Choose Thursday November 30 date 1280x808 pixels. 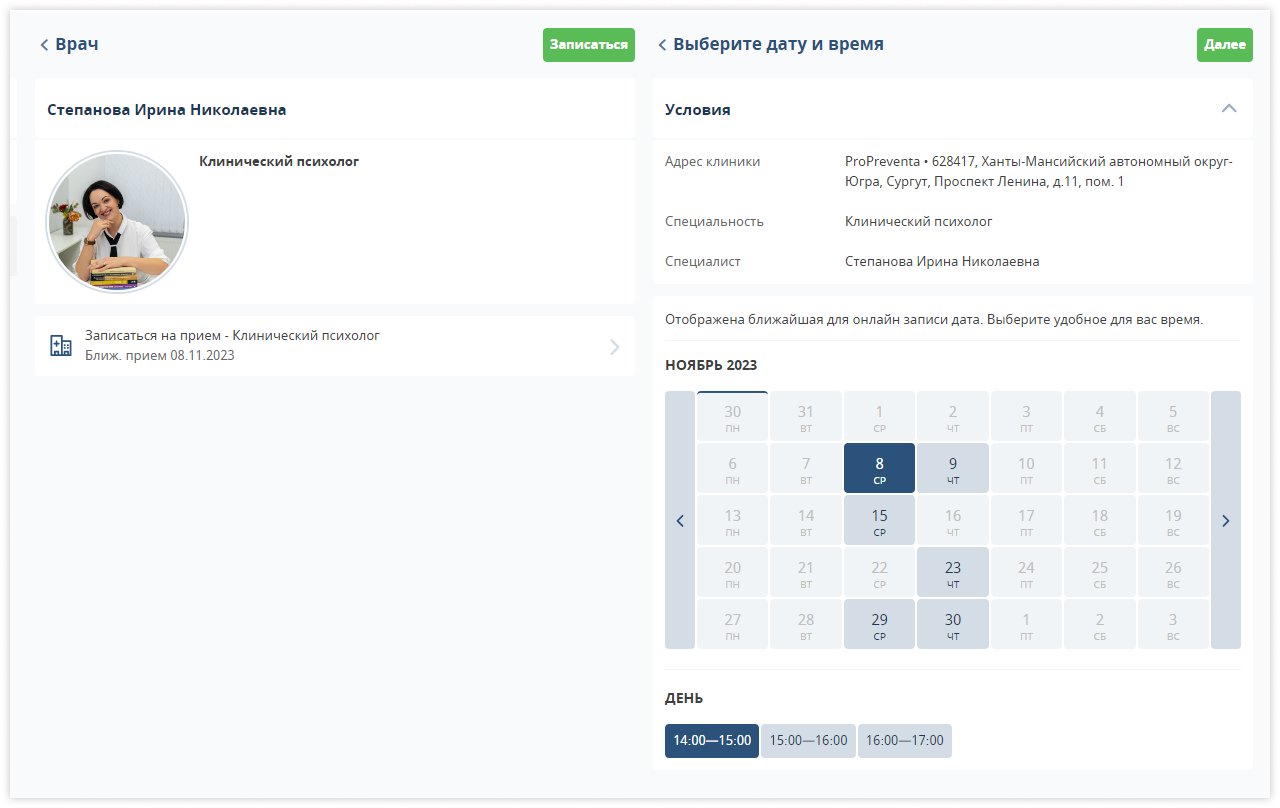pos(953,624)
